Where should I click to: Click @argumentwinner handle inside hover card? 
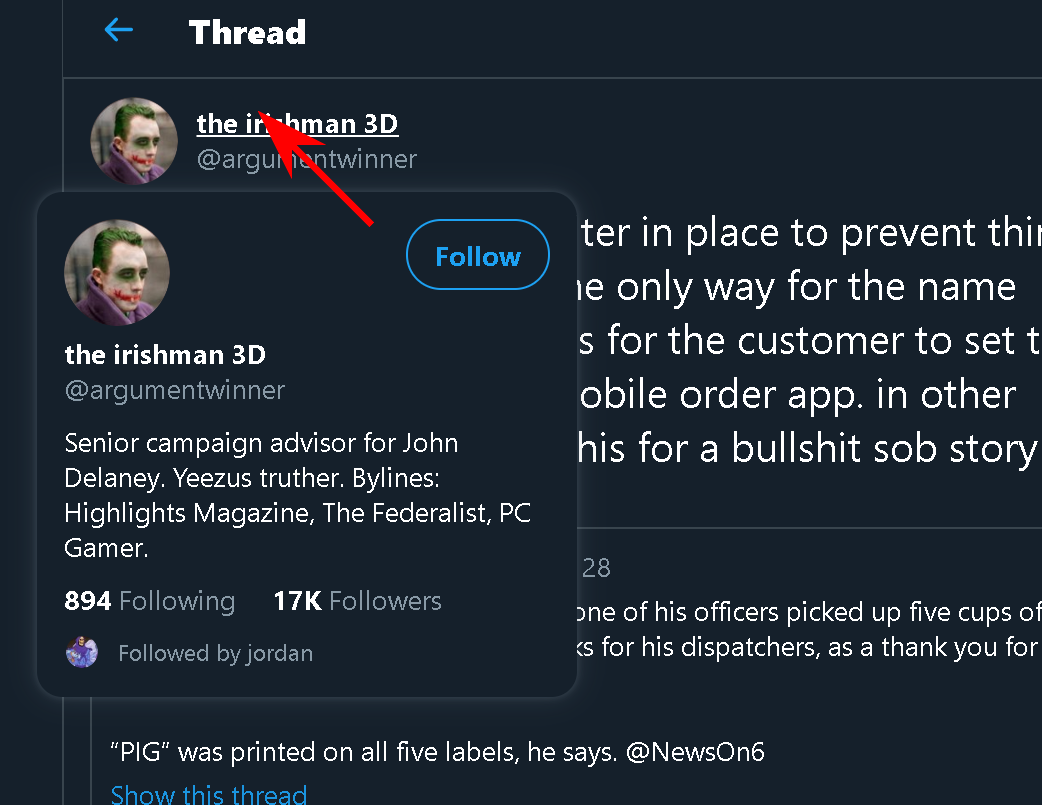click(x=174, y=390)
